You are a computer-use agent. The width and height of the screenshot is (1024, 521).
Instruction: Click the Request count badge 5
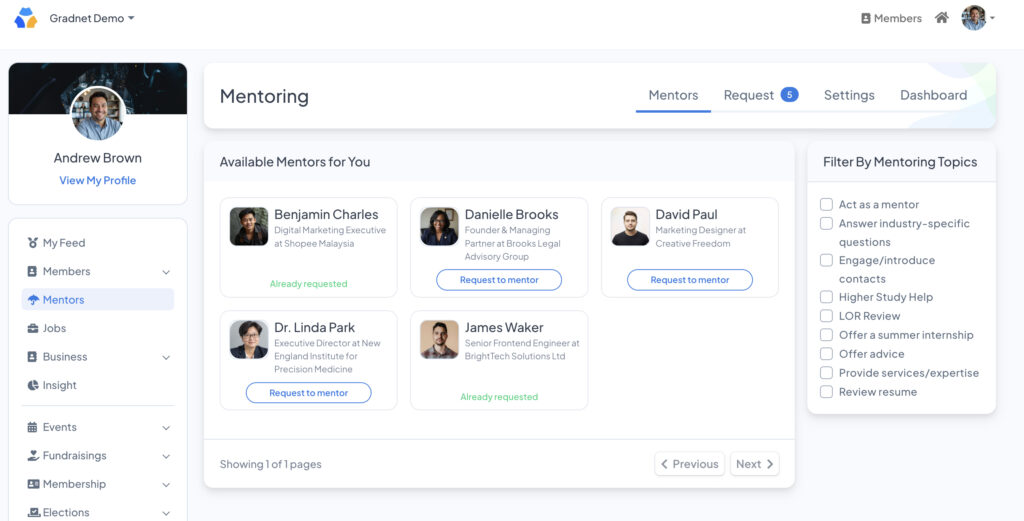click(x=790, y=95)
